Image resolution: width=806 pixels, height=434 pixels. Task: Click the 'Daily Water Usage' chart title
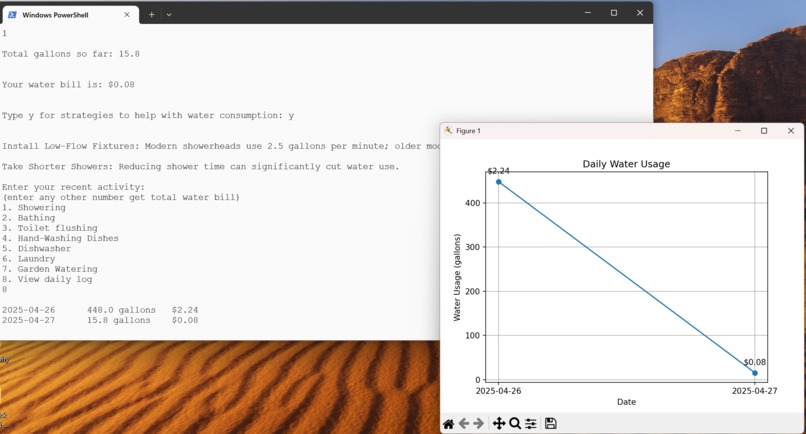click(x=626, y=164)
